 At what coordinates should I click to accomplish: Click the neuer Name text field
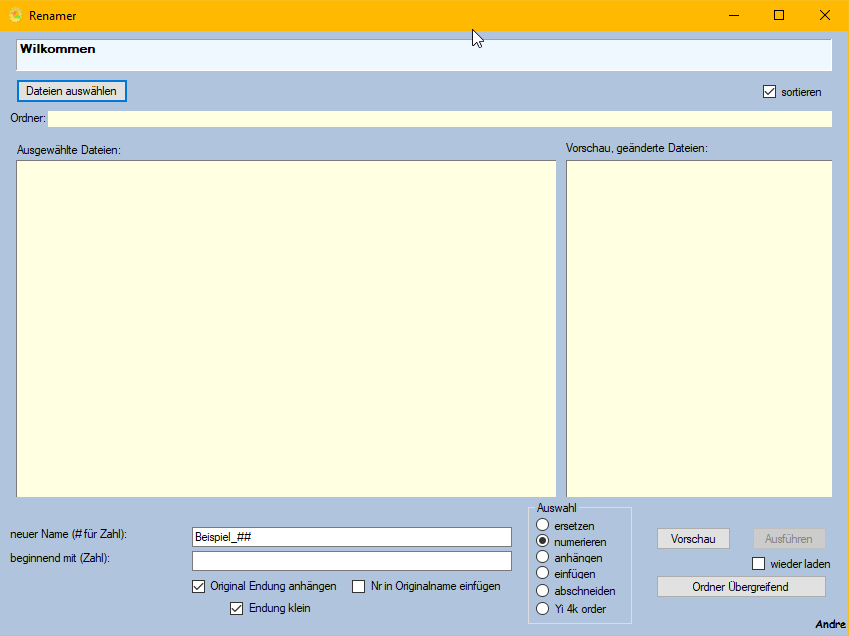click(351, 537)
